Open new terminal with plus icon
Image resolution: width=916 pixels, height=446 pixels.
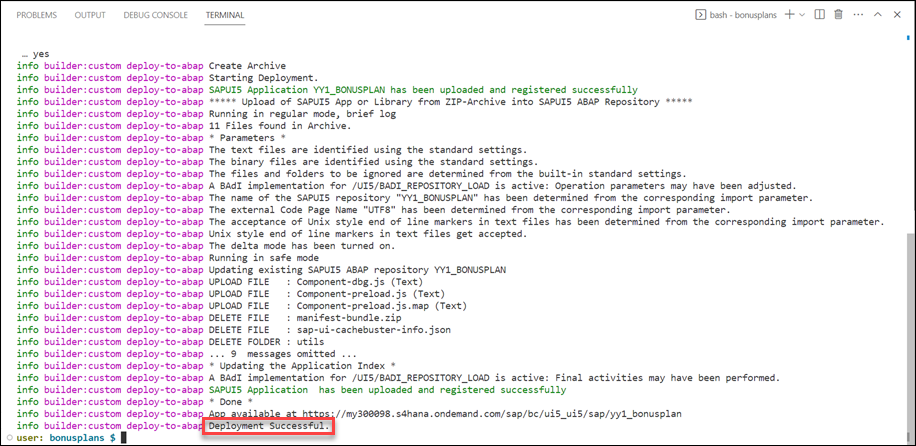(x=790, y=15)
